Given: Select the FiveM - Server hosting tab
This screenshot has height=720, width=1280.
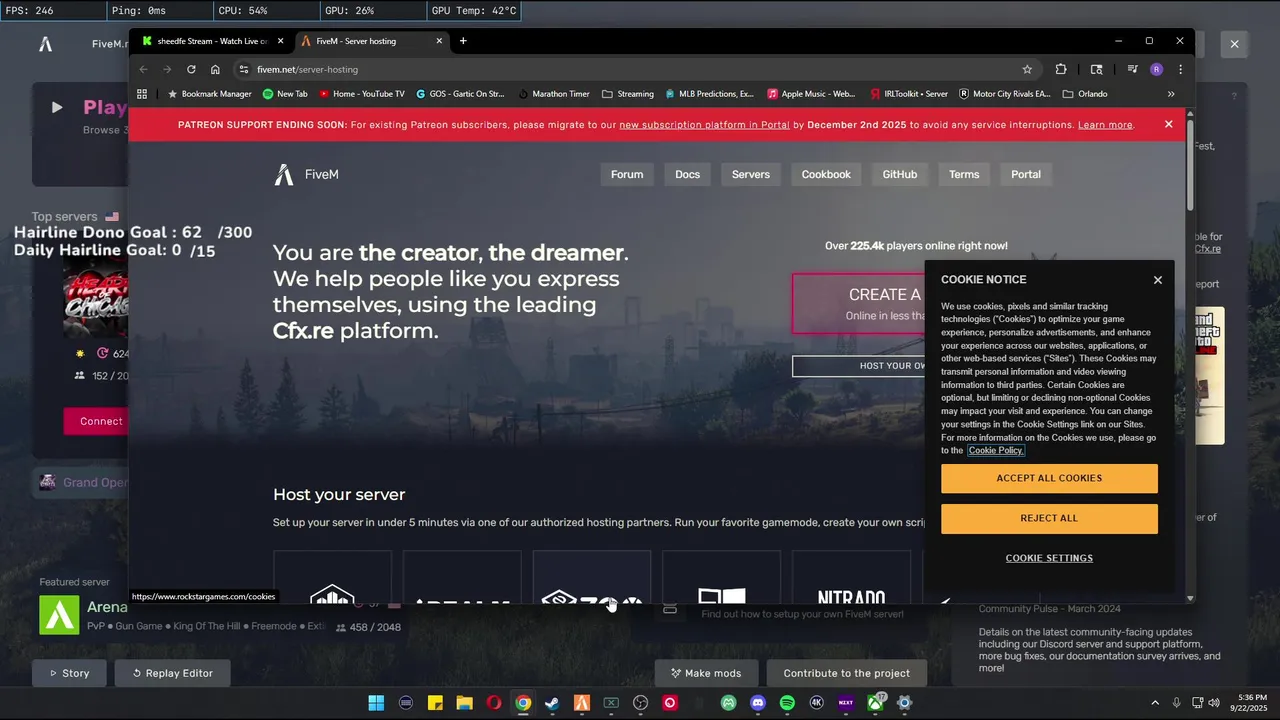Looking at the screenshot, I should coord(370,41).
